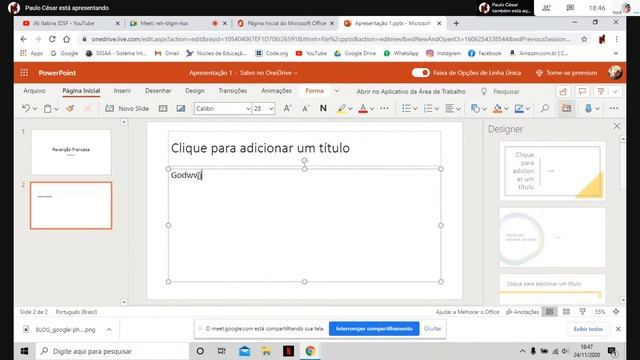
Task: Toggle Faixa de Opções de Linha Única switch
Action: click(420, 73)
